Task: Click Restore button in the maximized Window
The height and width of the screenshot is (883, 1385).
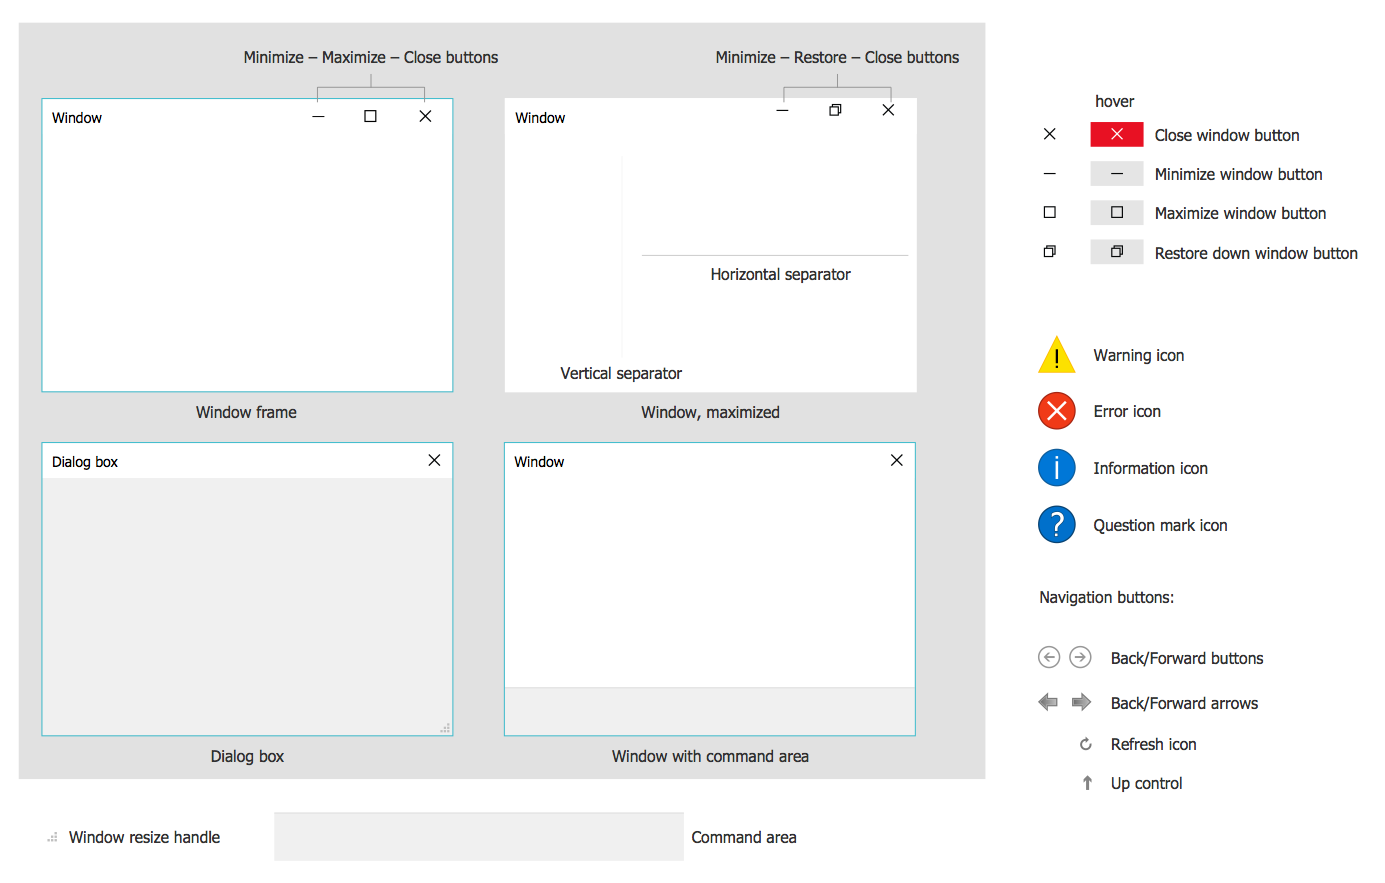Action: point(835,110)
